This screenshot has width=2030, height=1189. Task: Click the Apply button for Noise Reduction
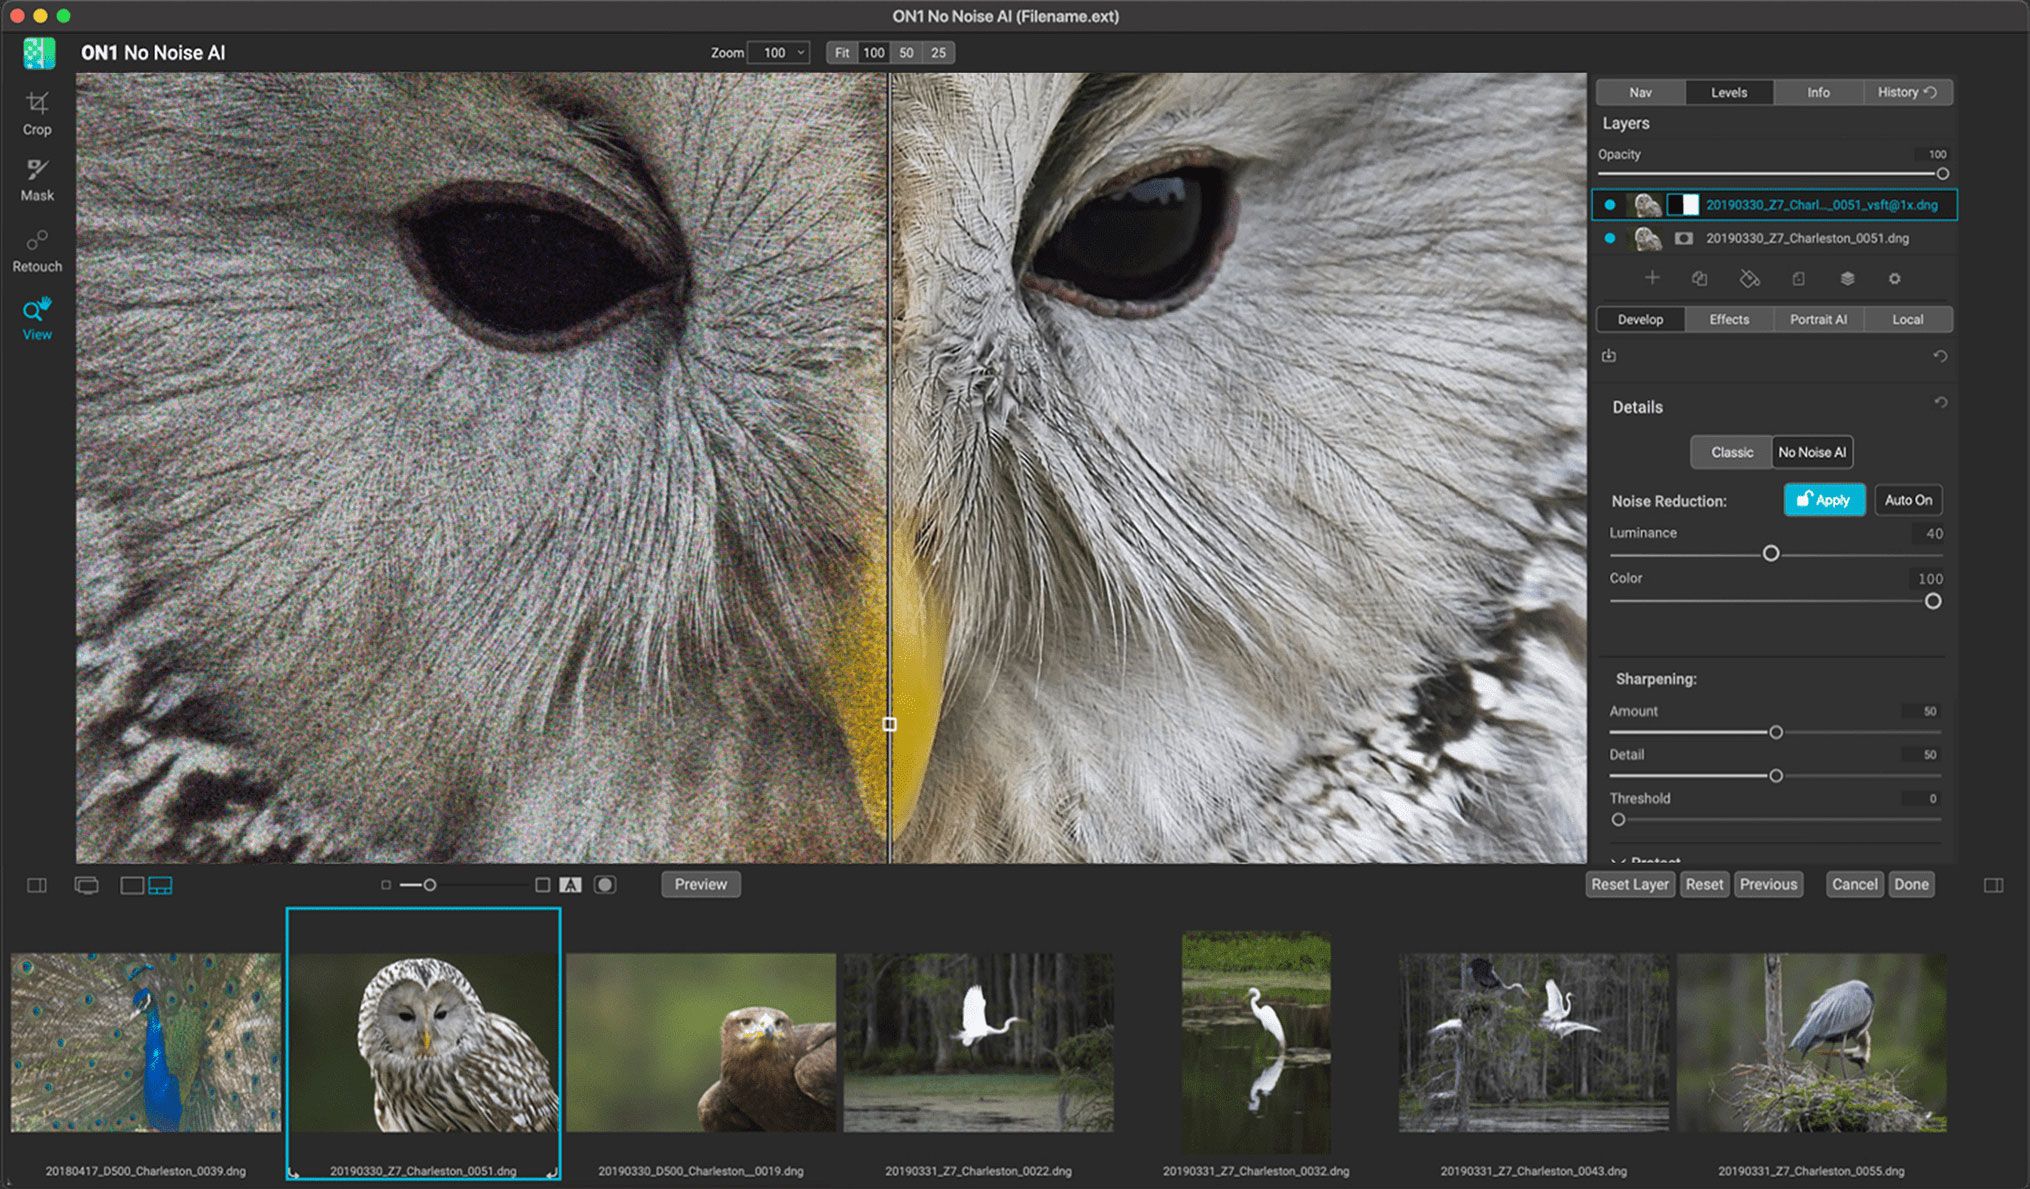1824,500
